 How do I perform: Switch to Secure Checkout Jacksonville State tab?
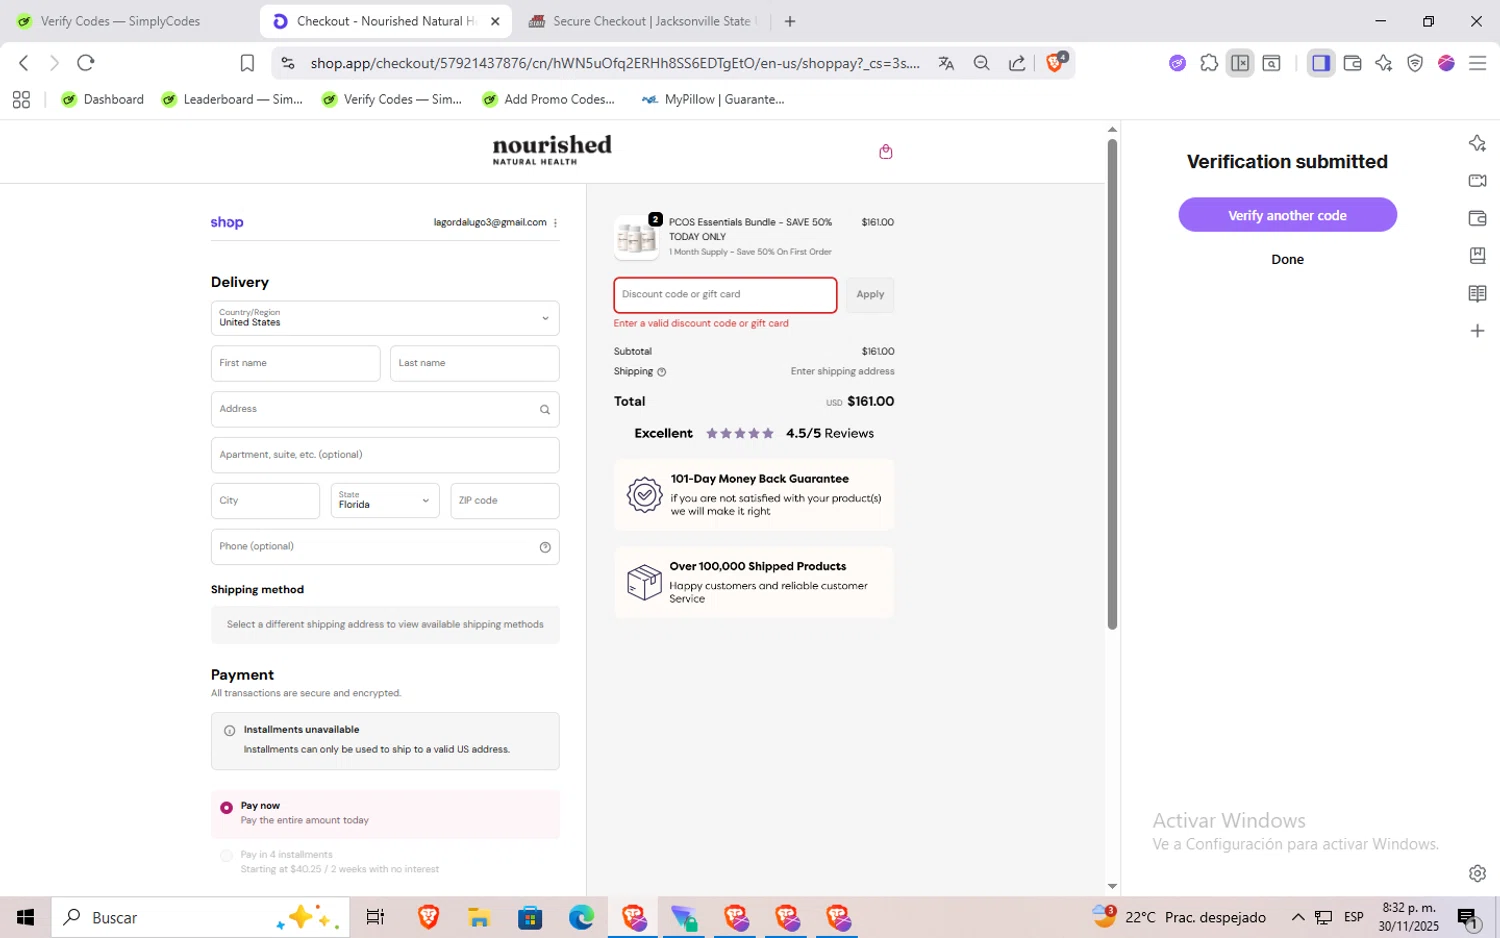(642, 21)
